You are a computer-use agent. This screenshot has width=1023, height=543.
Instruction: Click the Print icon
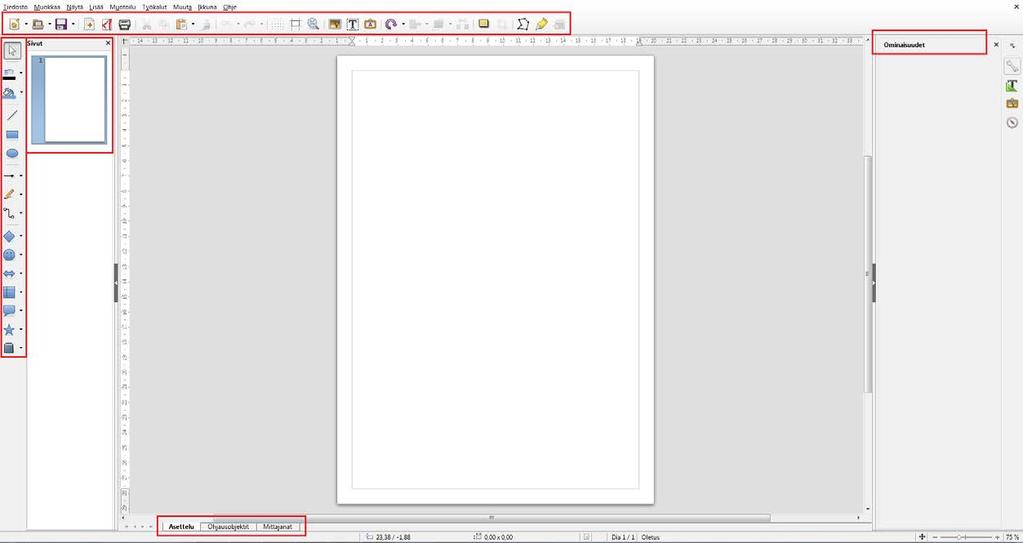(x=125, y=24)
